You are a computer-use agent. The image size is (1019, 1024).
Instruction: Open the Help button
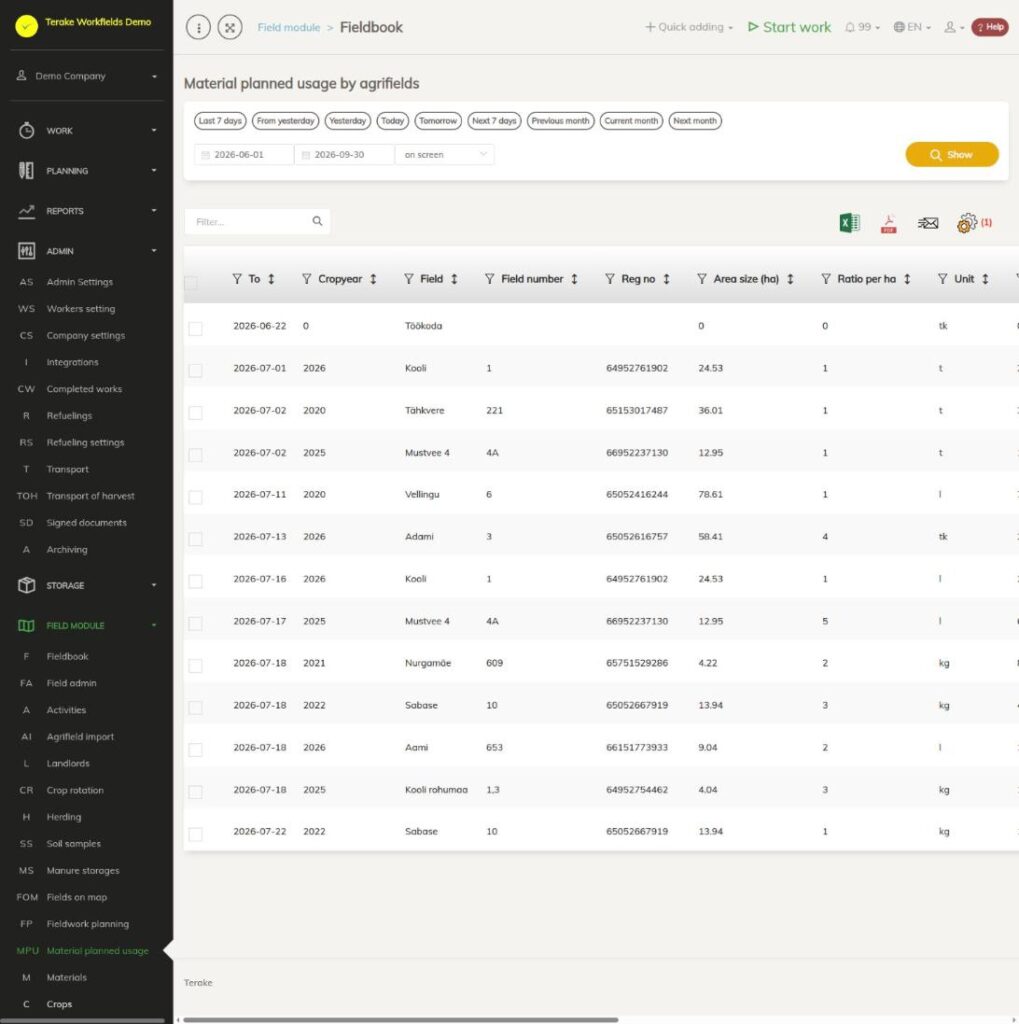[990, 27]
